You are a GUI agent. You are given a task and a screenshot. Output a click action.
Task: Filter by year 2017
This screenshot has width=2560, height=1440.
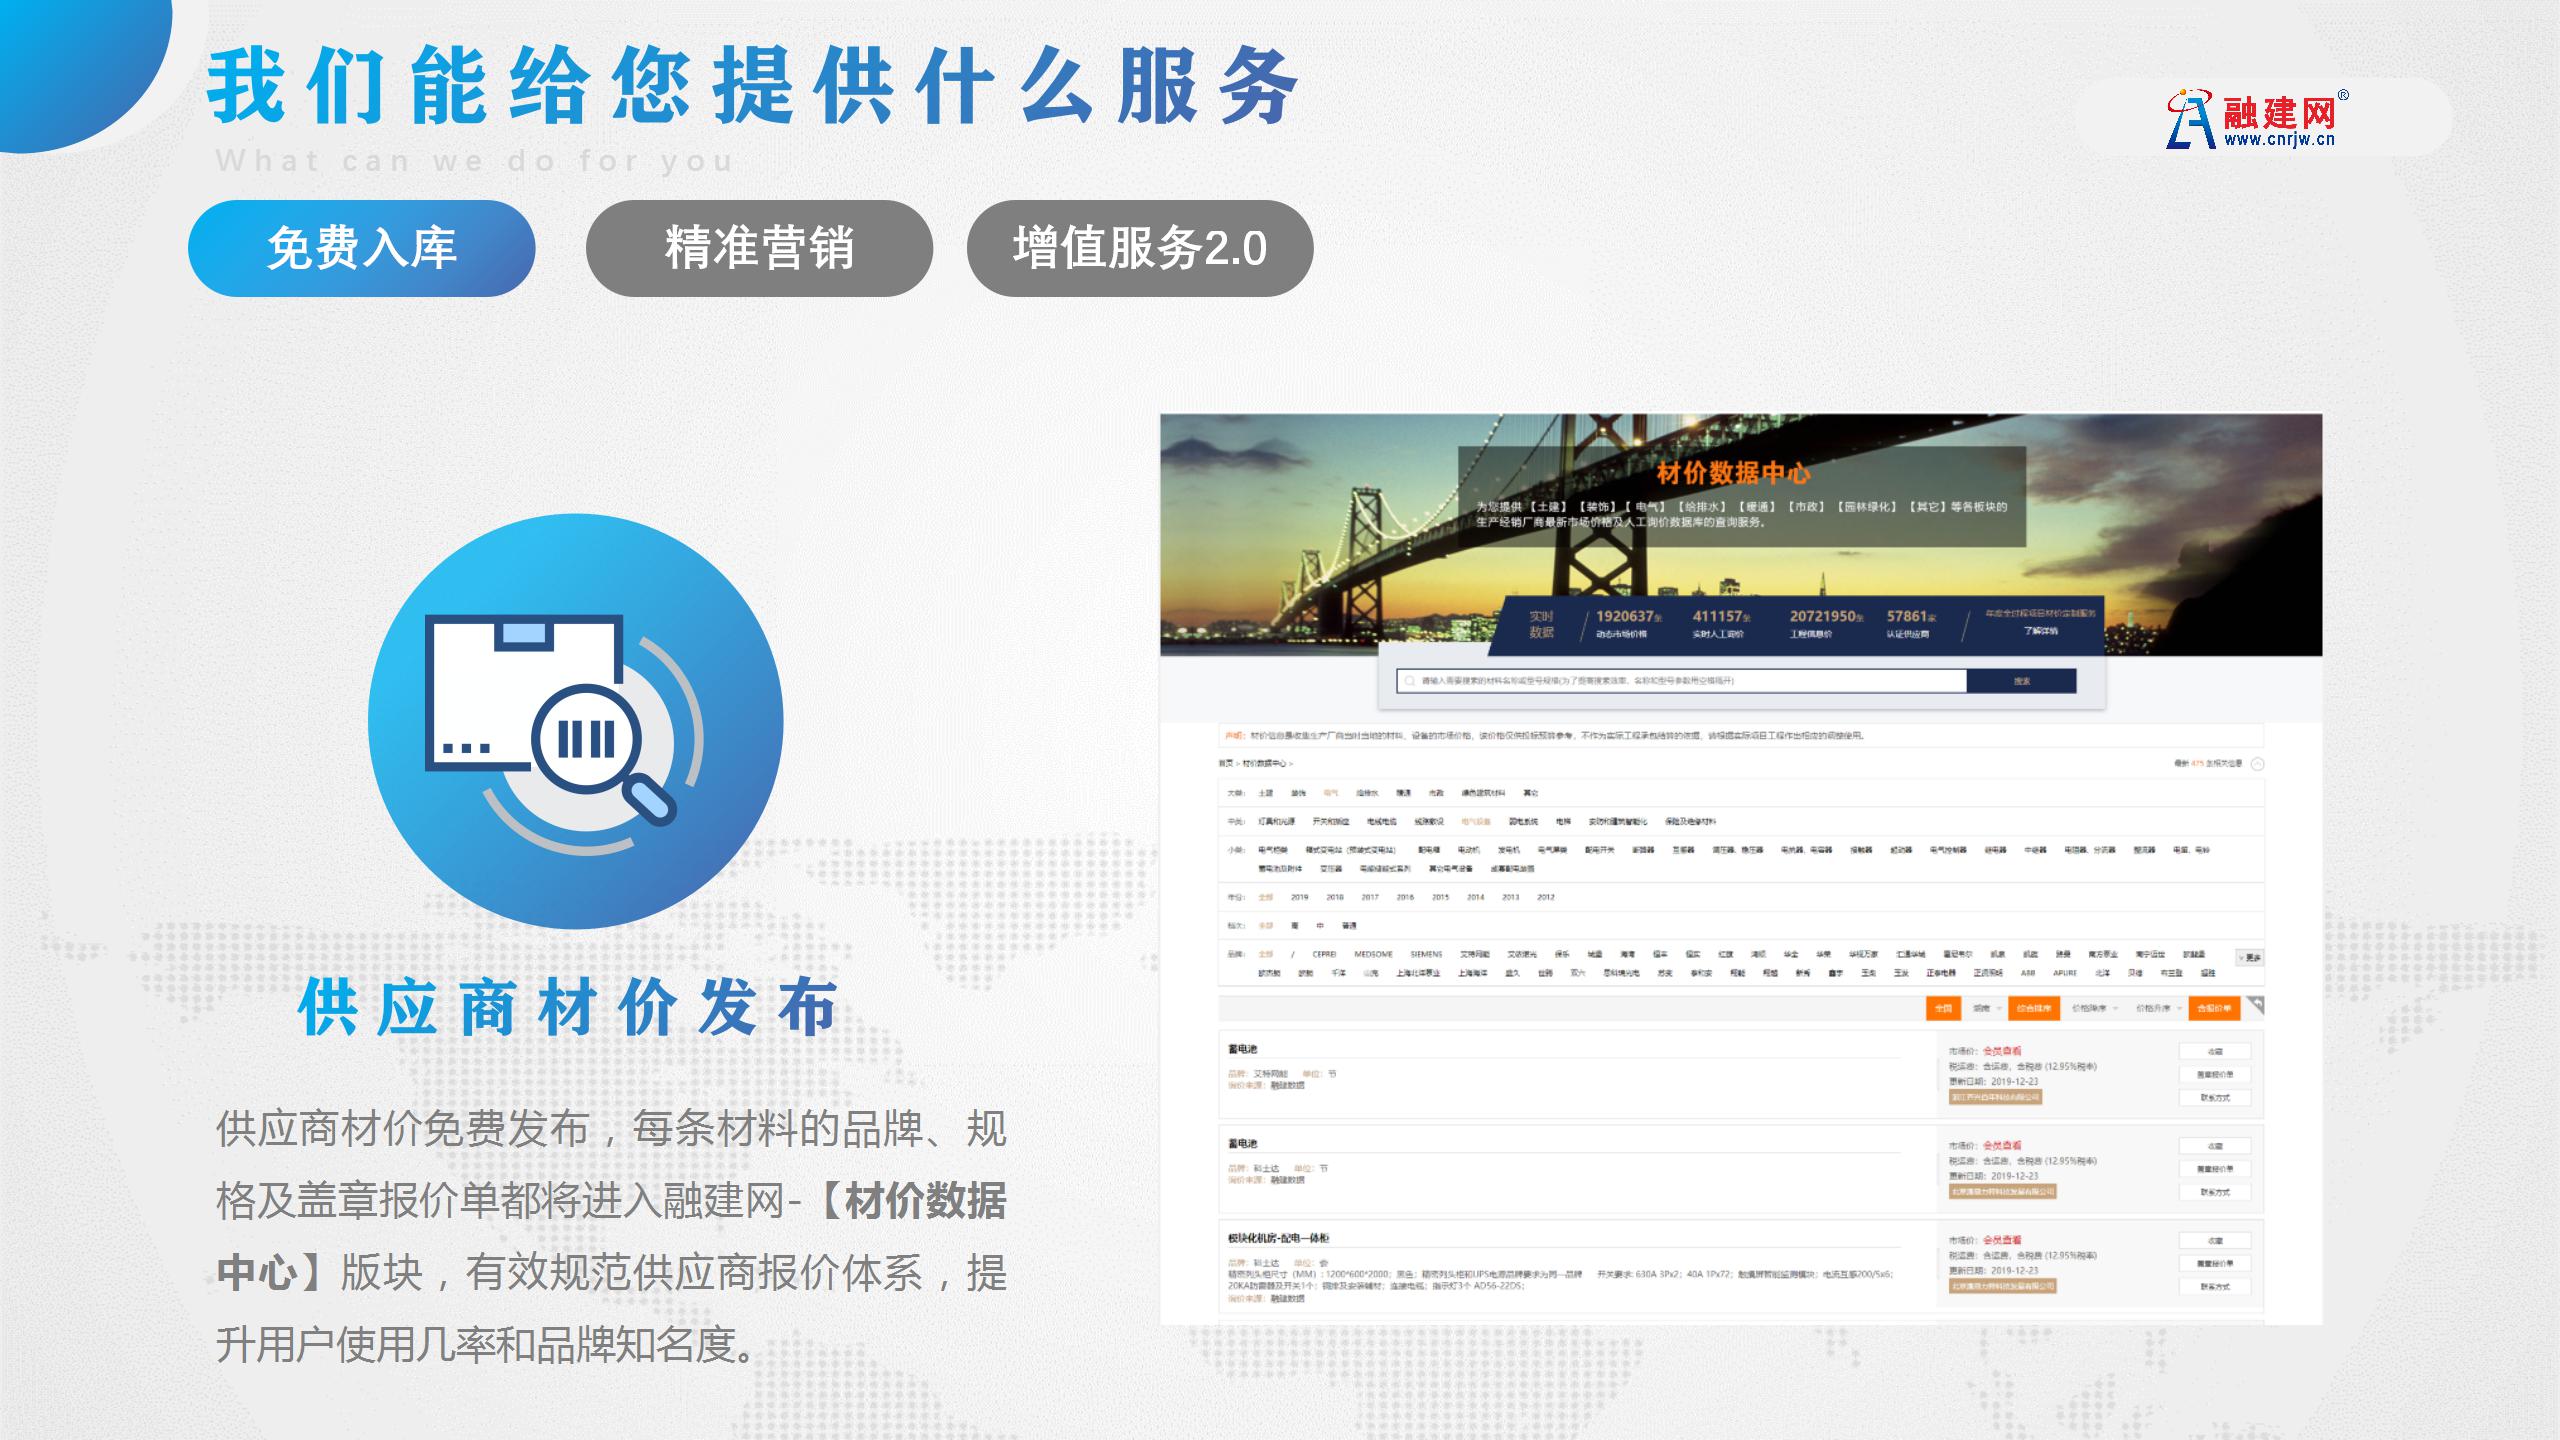pyautogui.click(x=1370, y=898)
